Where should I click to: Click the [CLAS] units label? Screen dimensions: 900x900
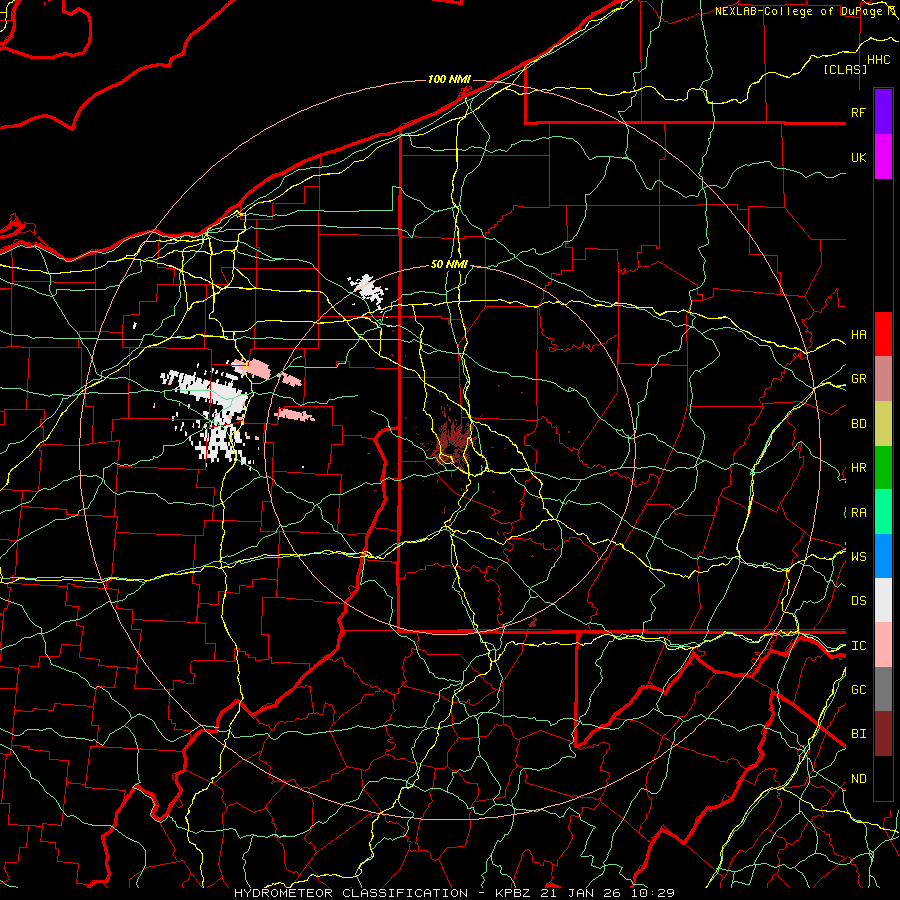[845, 69]
